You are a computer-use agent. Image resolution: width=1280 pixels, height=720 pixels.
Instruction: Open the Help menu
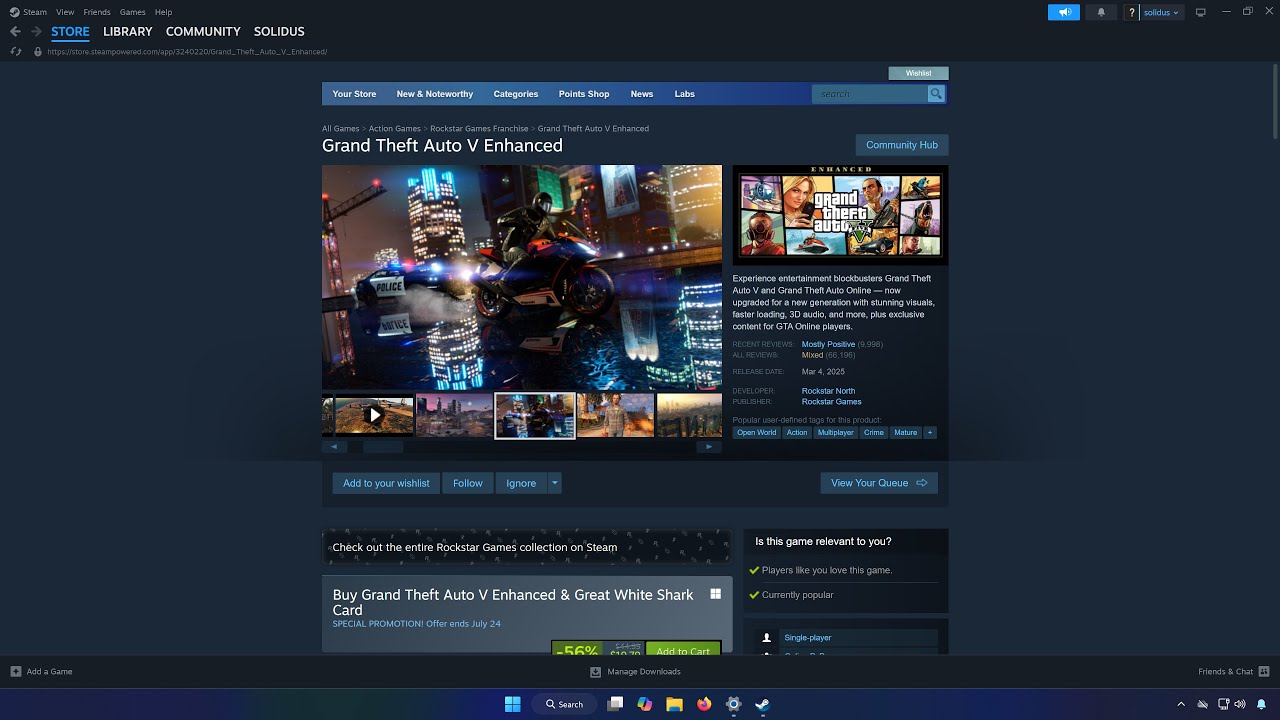click(x=163, y=12)
